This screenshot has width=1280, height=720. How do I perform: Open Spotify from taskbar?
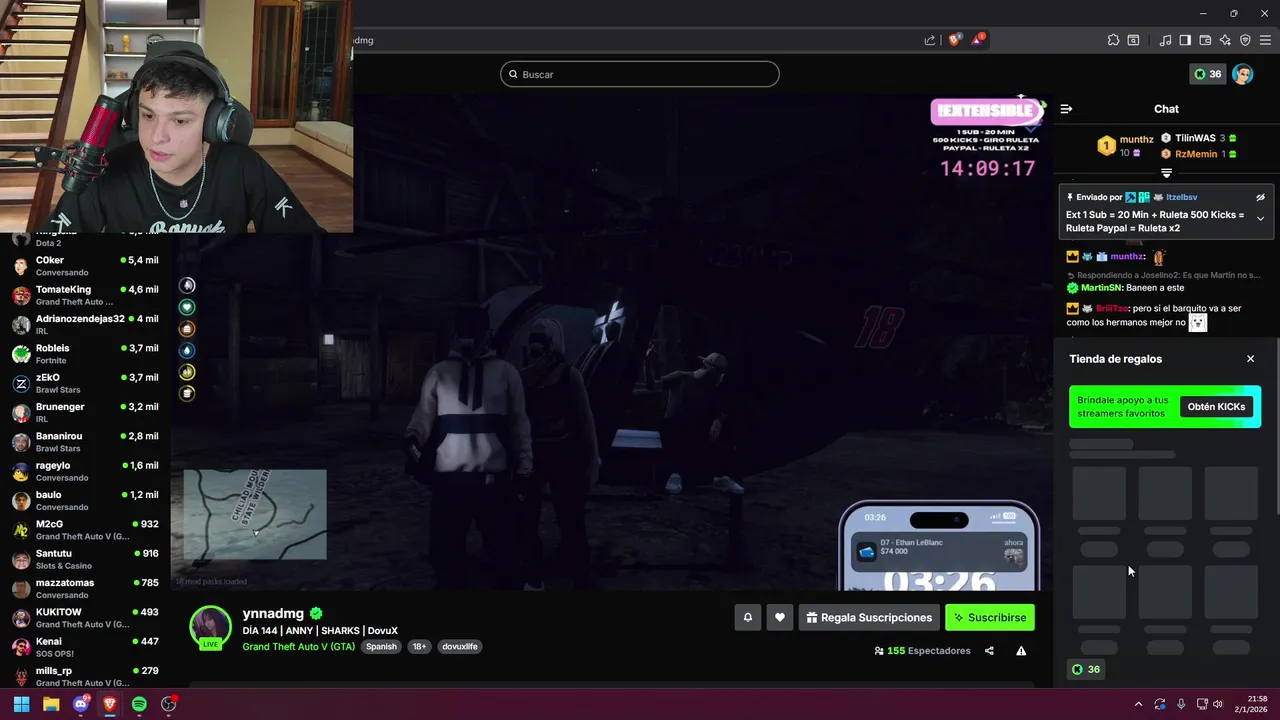point(139,704)
